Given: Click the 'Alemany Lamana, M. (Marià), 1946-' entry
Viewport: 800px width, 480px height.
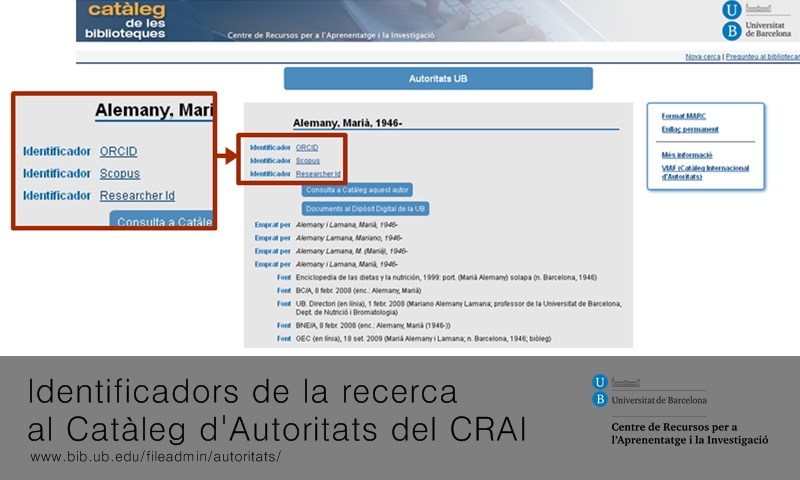Looking at the screenshot, I should 352,251.
